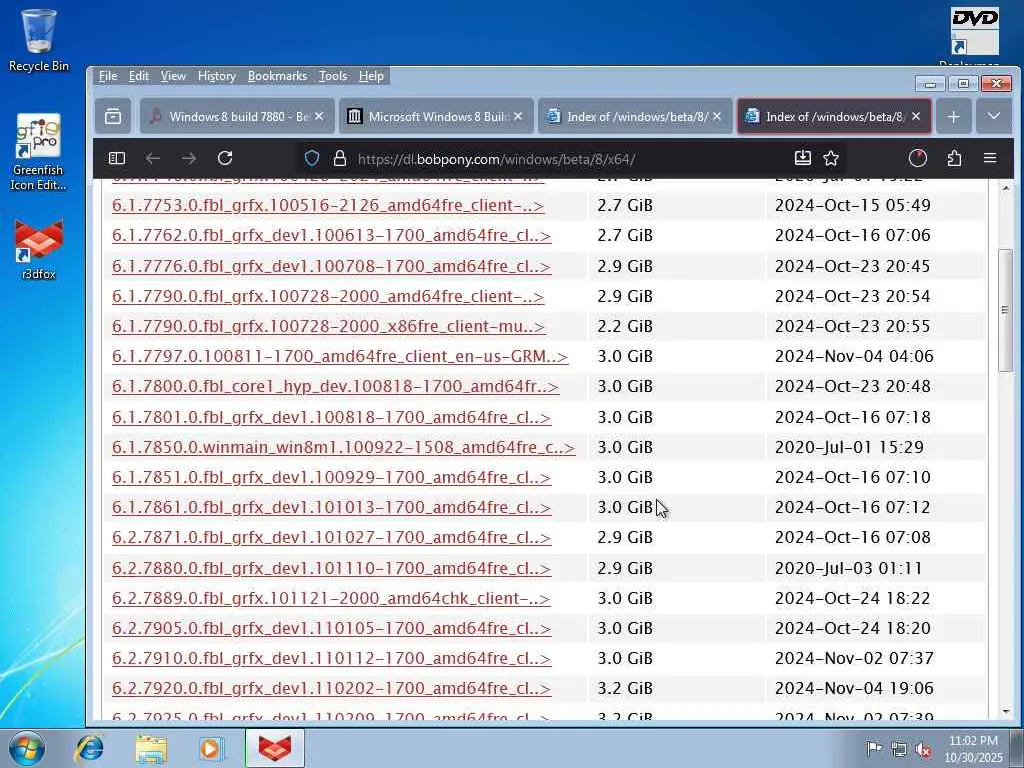Open the History menu
Screen dimensions: 1024x768
[217, 76]
